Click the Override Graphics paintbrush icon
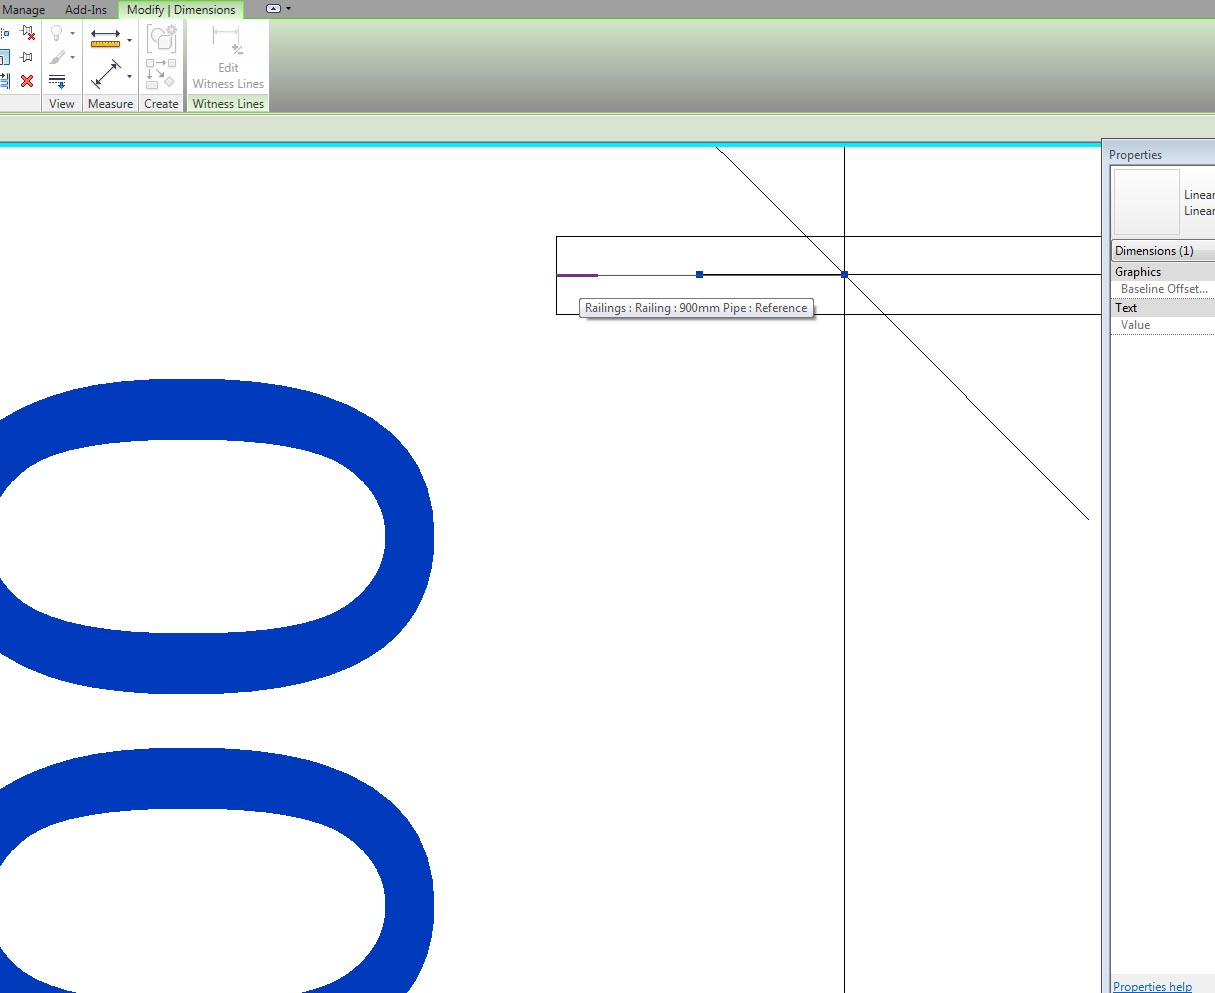 click(57, 57)
